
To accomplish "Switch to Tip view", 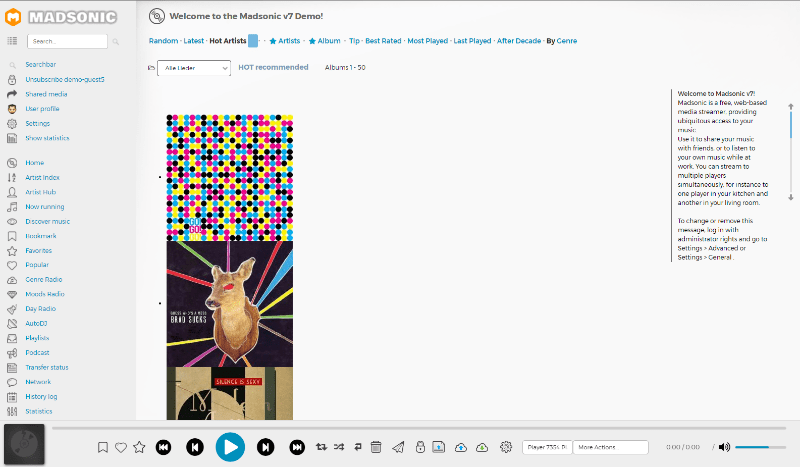I will click(x=354, y=41).
